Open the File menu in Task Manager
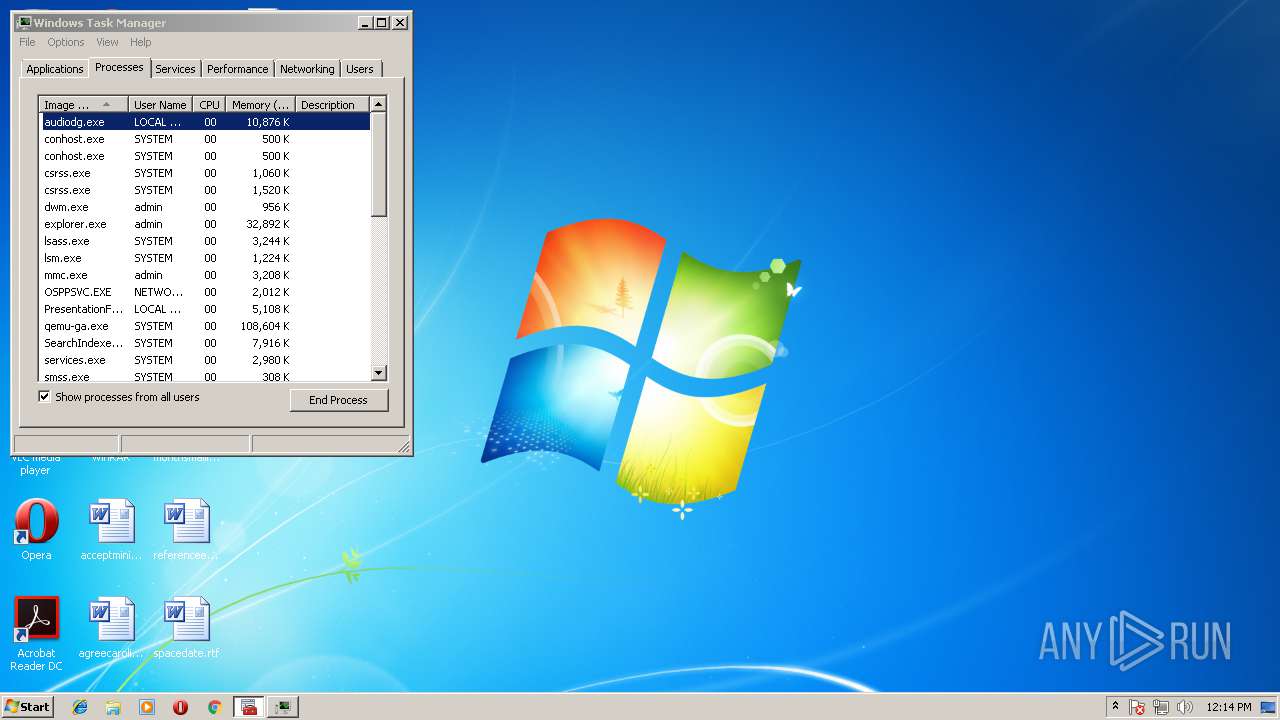Screen dimensions: 1280x720 (27, 42)
